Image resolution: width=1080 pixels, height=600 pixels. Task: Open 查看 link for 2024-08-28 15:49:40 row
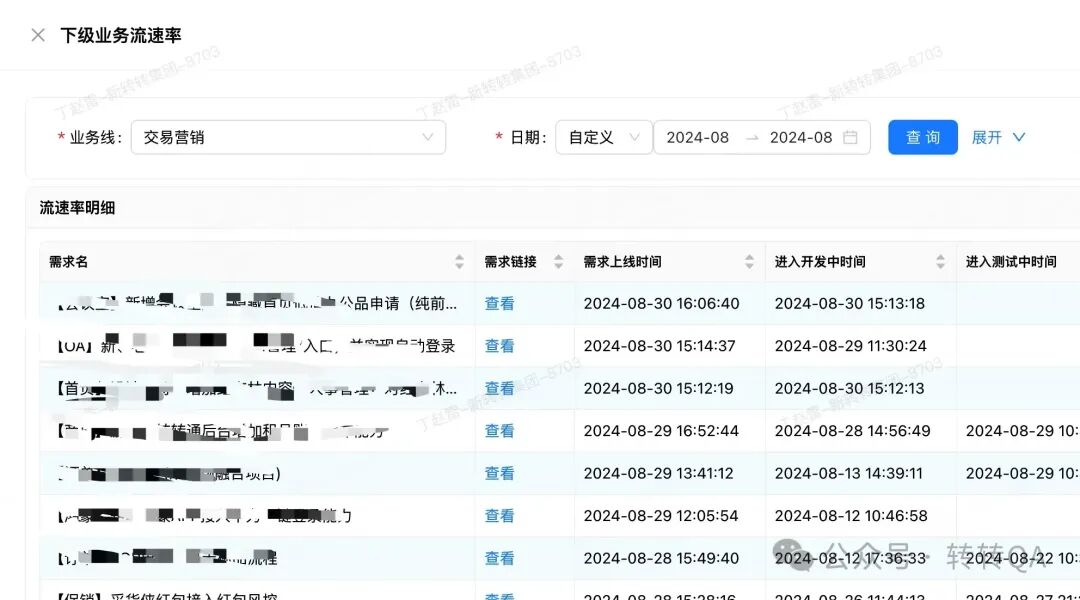pyautogui.click(x=499, y=558)
